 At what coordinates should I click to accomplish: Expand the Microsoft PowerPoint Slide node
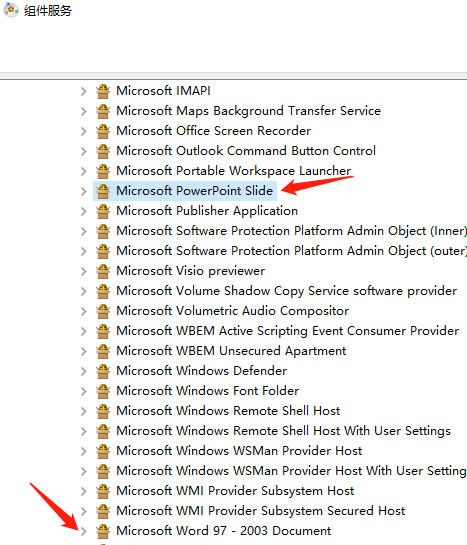[83, 191]
